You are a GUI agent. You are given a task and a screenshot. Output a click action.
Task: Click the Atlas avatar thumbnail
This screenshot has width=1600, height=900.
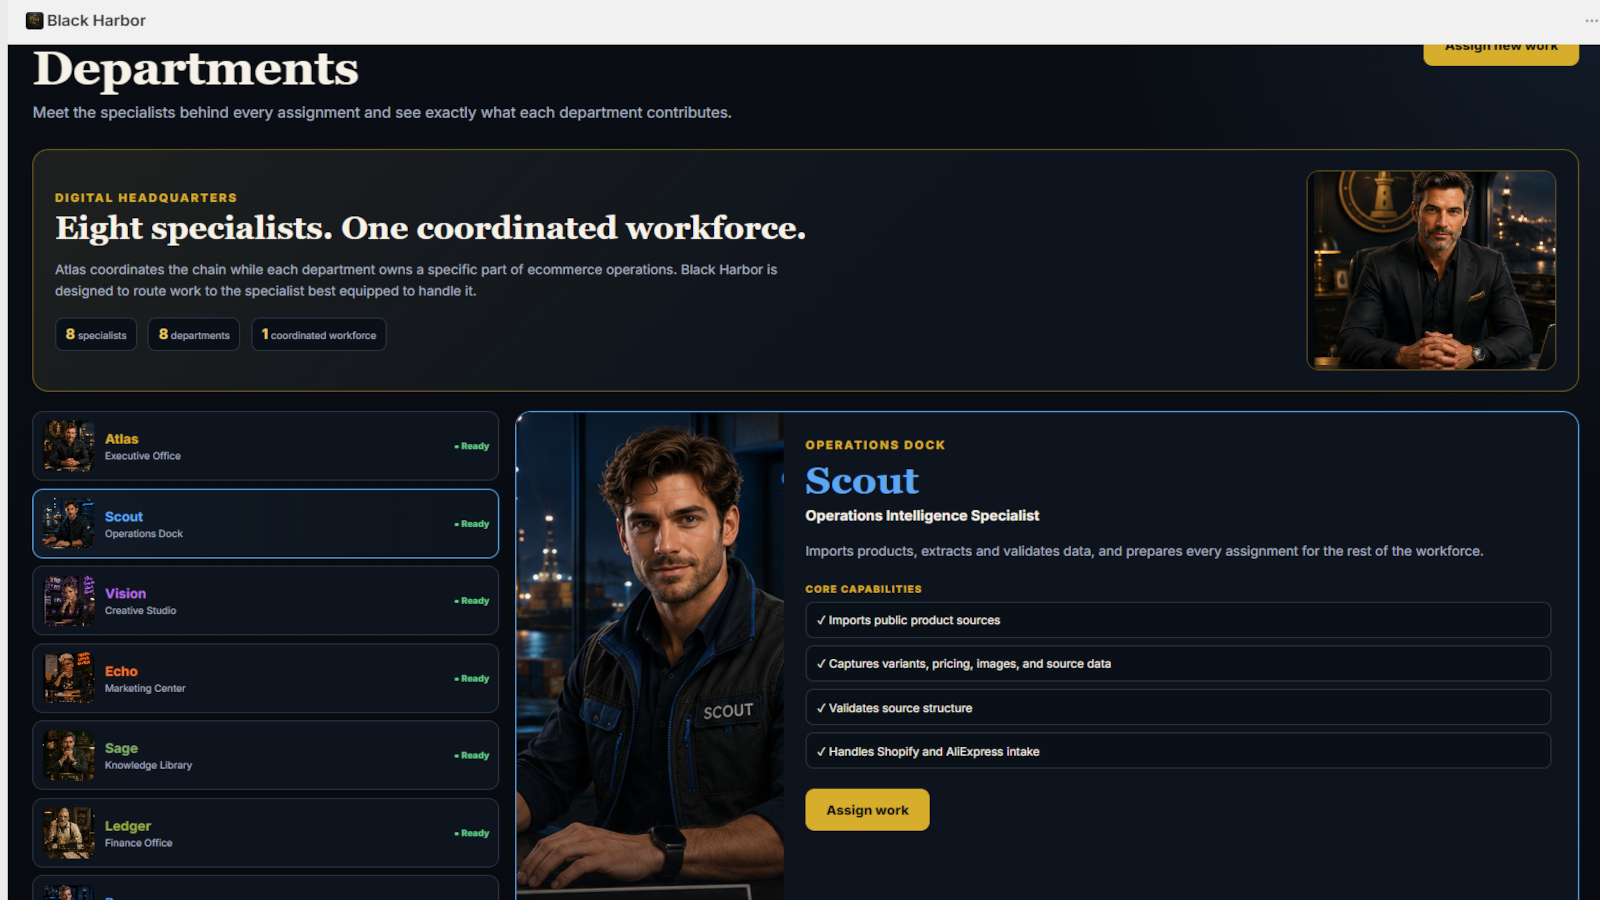pos(69,446)
